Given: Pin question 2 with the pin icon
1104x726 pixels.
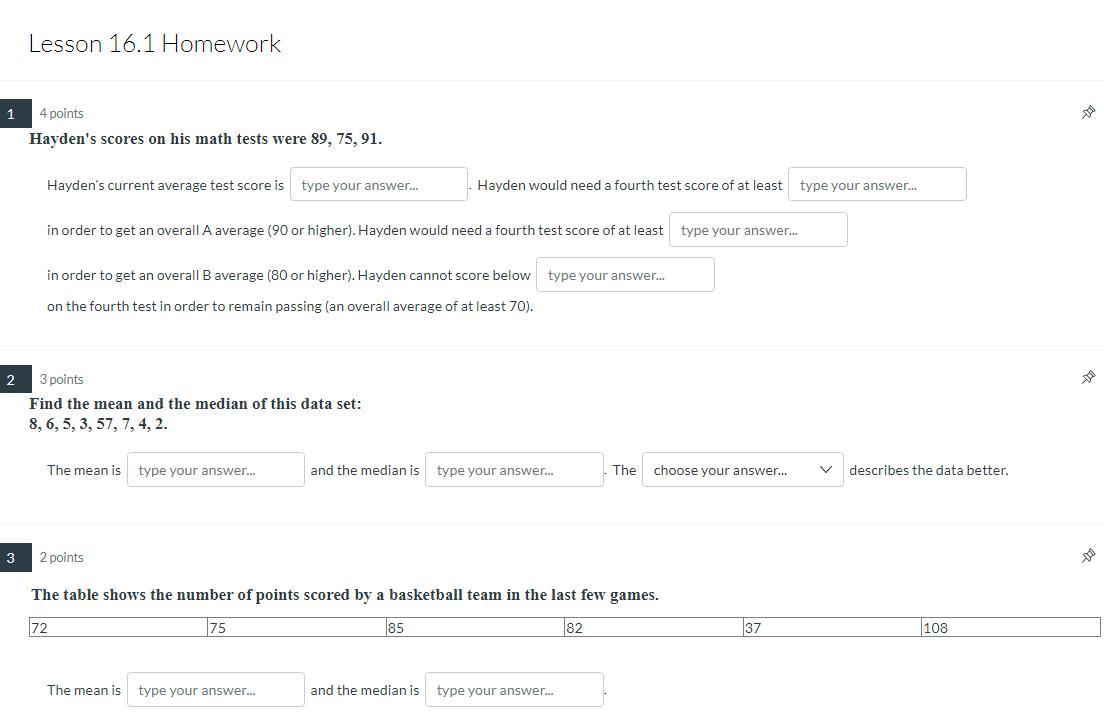Looking at the screenshot, I should 1088,378.
